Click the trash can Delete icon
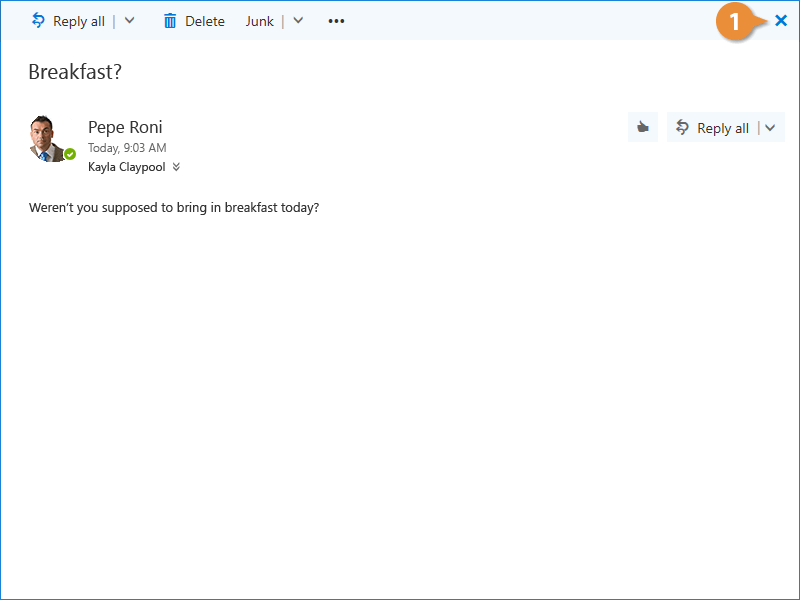Screen dimensions: 800x600 (170, 21)
